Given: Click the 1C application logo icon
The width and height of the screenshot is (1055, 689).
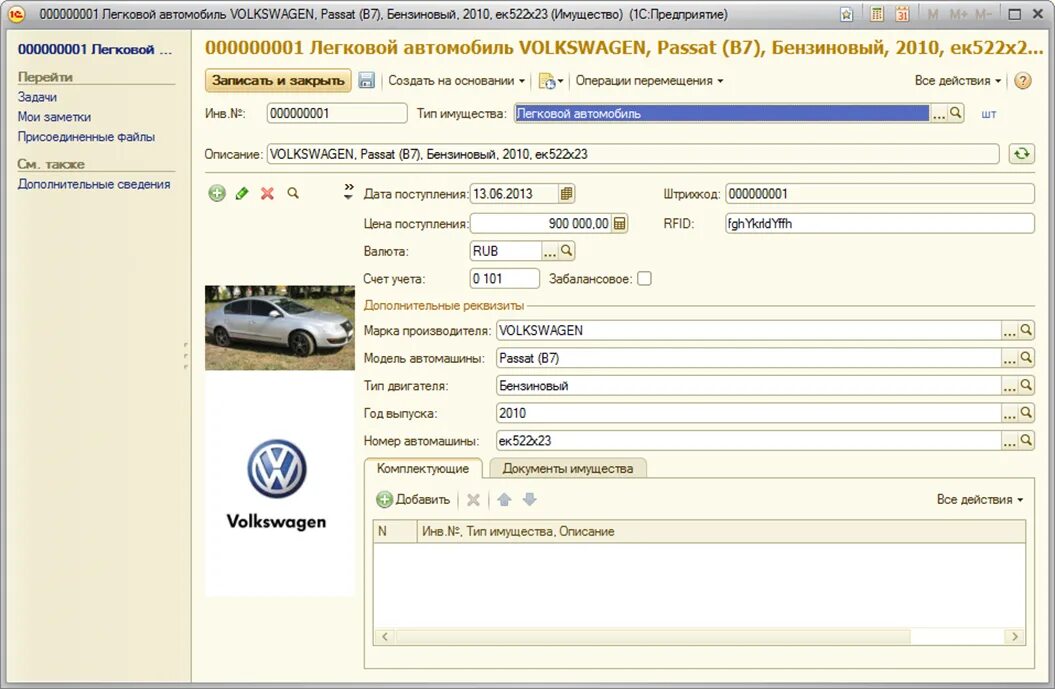Looking at the screenshot, I should tap(15, 13).
